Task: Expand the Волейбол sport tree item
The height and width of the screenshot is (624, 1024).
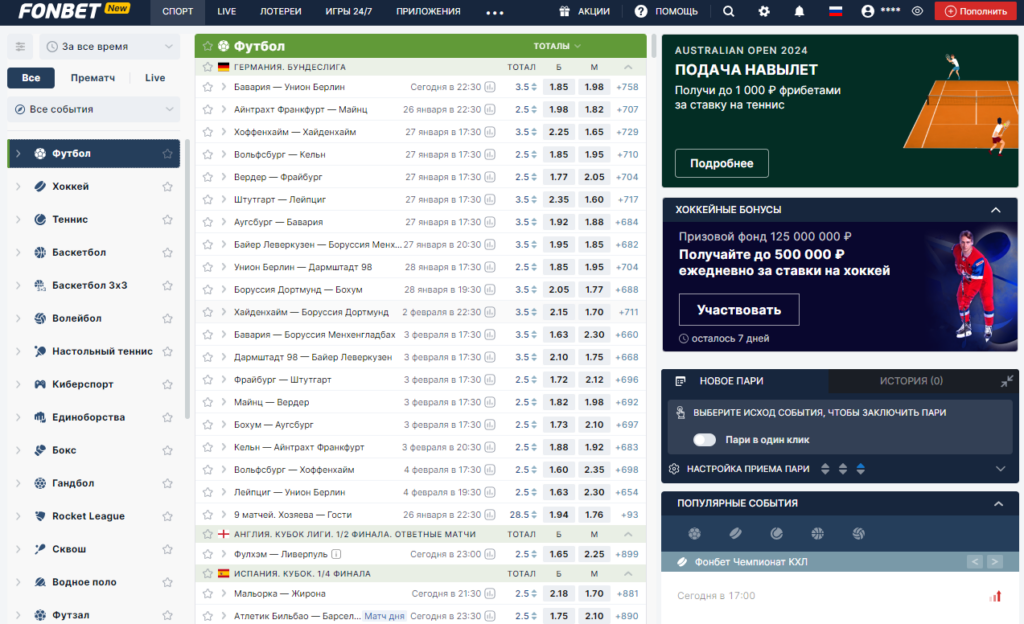Action: coord(18,318)
